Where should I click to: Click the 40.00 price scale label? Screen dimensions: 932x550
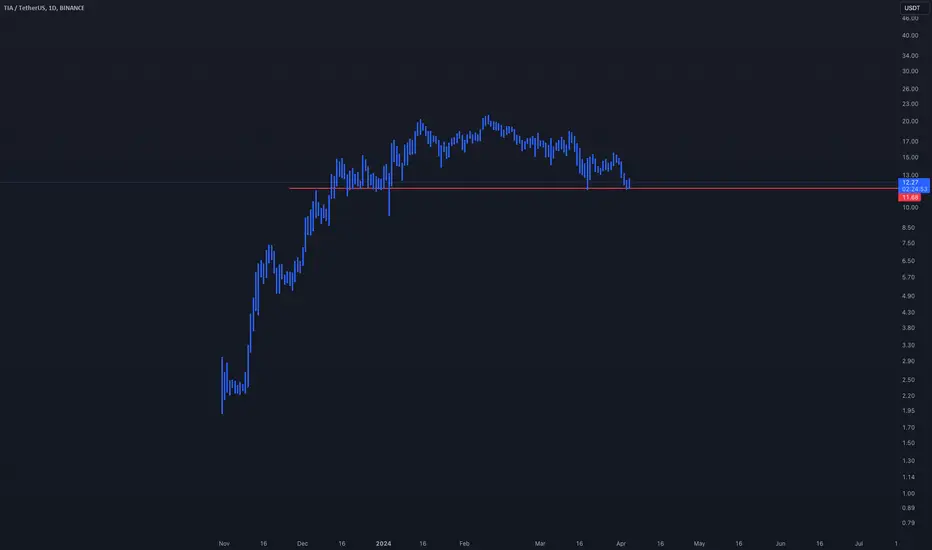click(909, 36)
